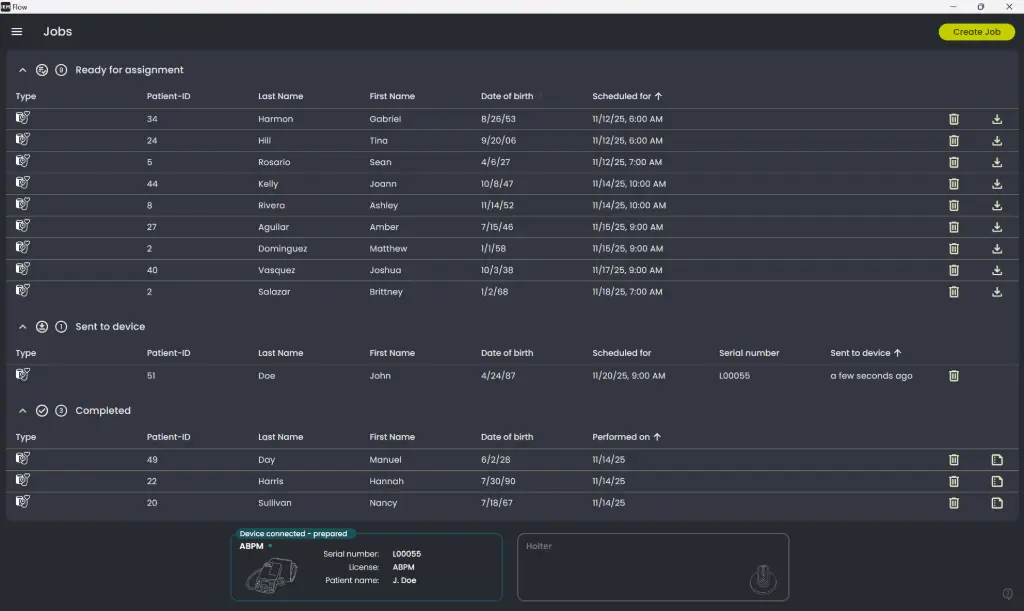This screenshot has height=611, width=1024.
Task: View Hannah Harris's completed report
Action: (996, 481)
